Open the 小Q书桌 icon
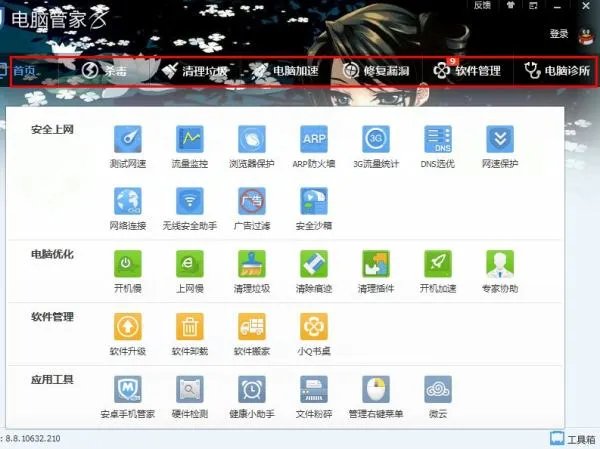Image resolution: width=600 pixels, height=449 pixels. 313,327
